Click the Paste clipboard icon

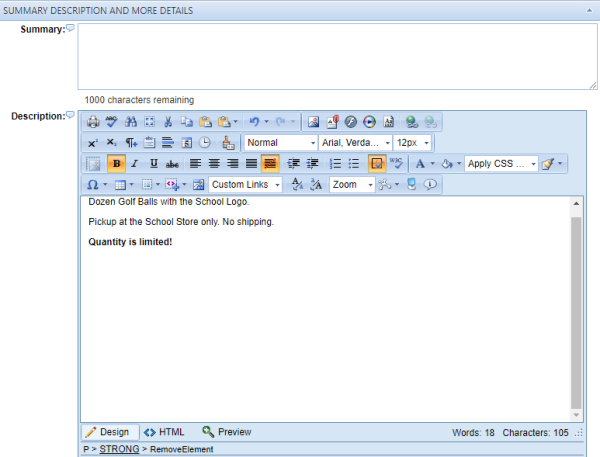(x=205, y=122)
